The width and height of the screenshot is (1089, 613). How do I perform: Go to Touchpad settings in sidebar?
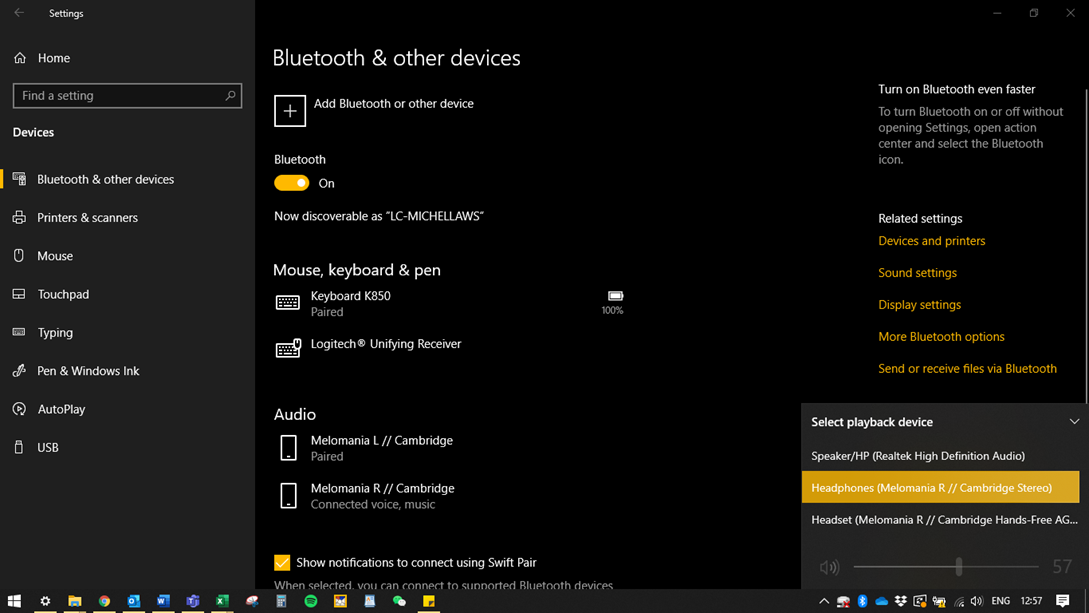click(x=63, y=294)
